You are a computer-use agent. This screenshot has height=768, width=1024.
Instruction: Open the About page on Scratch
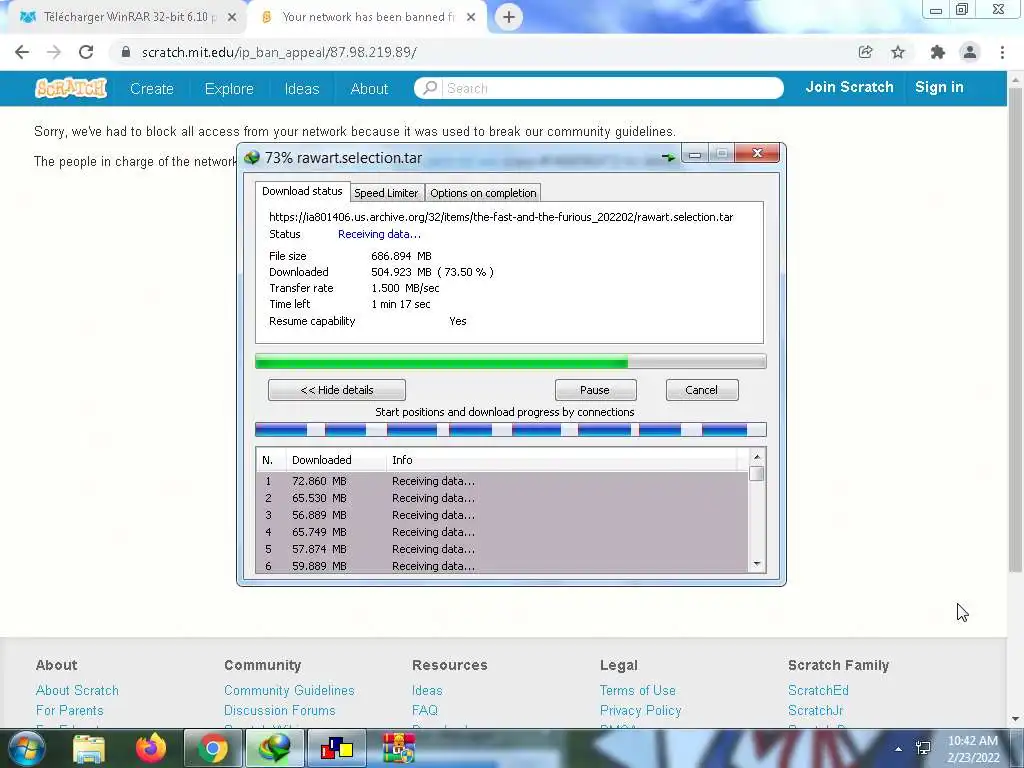pyautogui.click(x=369, y=88)
